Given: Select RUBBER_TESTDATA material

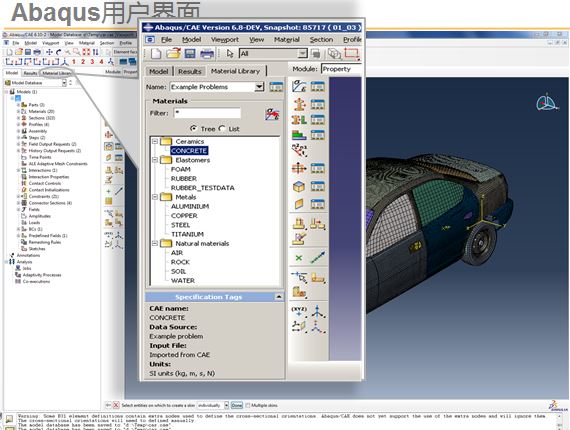Looking at the screenshot, I should pos(202,188).
